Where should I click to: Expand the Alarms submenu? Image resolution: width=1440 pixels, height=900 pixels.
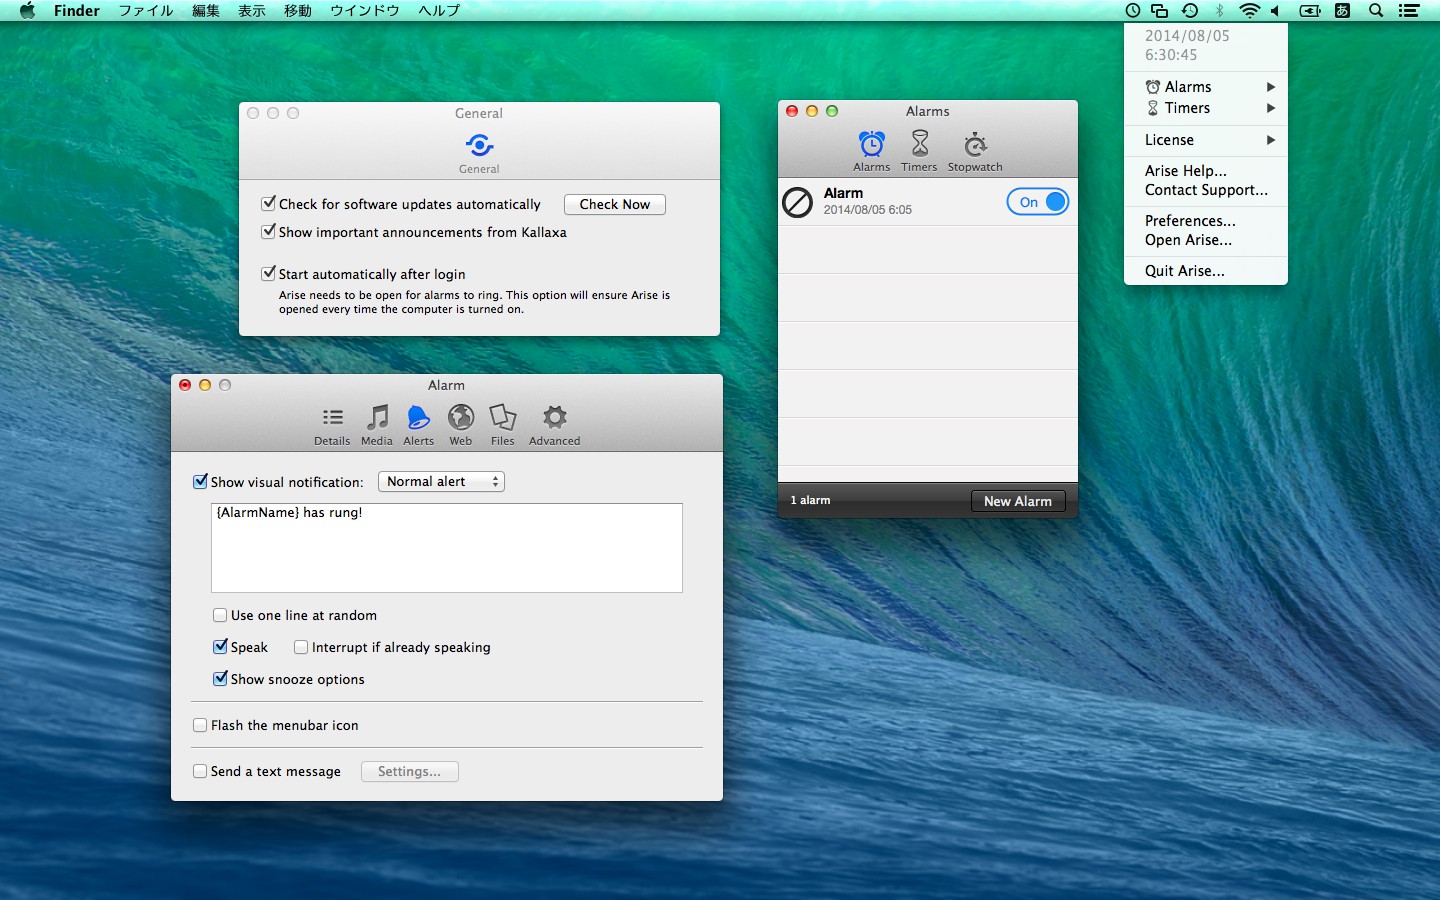1205,87
